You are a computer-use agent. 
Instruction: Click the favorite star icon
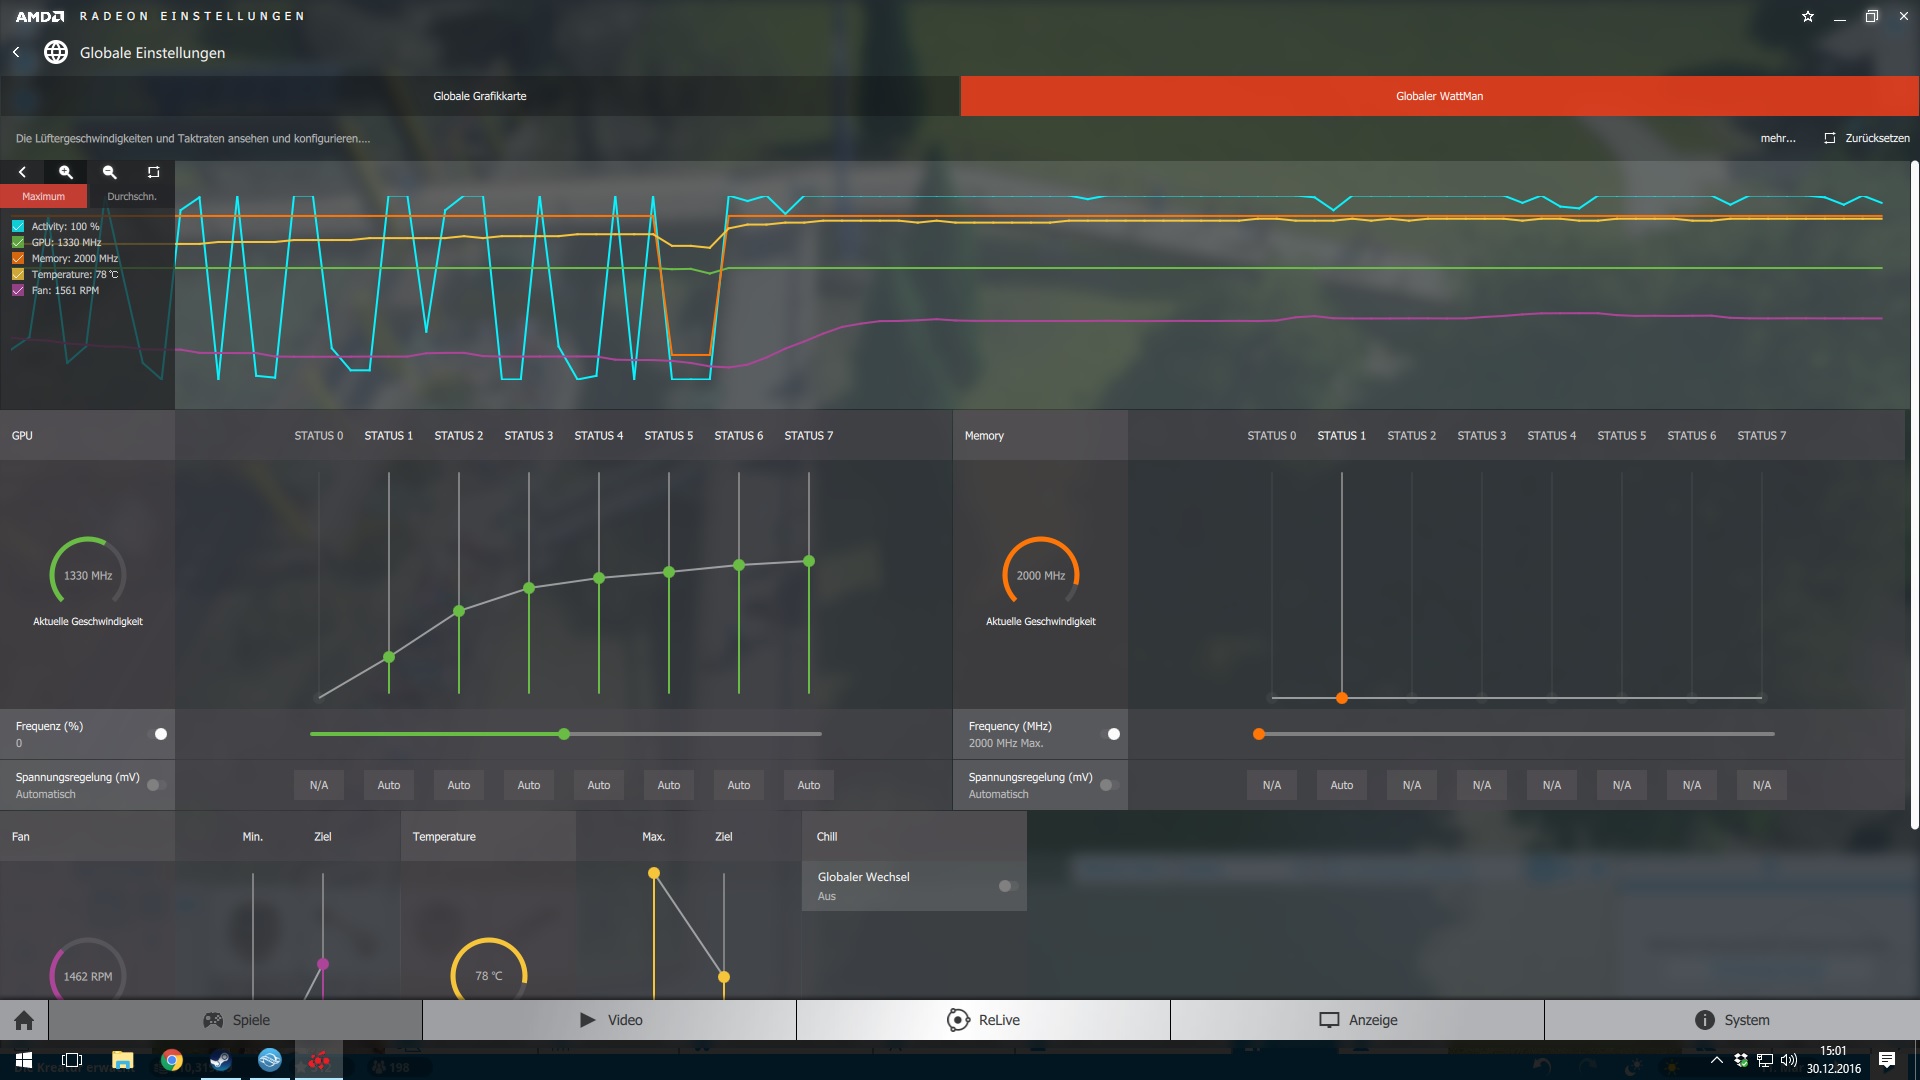[x=1808, y=16]
